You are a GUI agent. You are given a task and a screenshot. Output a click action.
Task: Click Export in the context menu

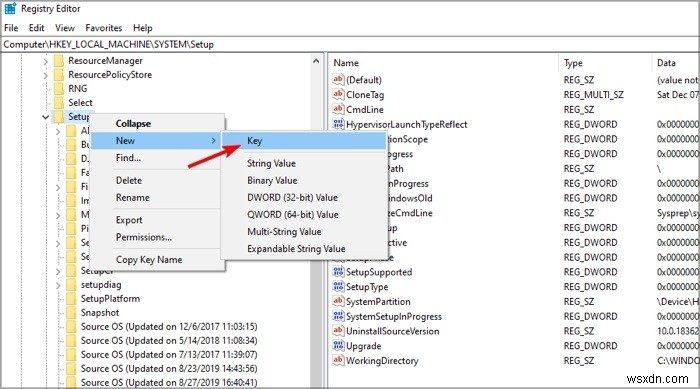(129, 220)
